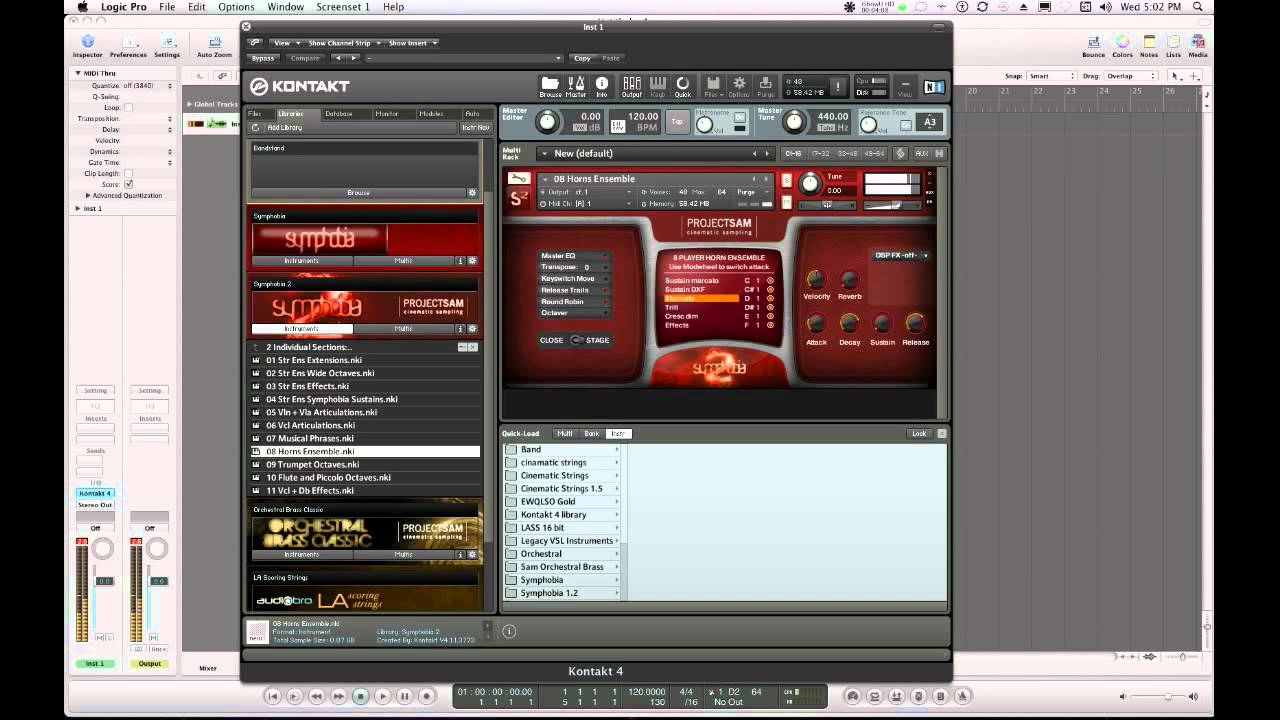Toggle the Loop checkbox in MIDI Thru
Image resolution: width=1280 pixels, height=720 pixels.
pyautogui.click(x=128, y=107)
